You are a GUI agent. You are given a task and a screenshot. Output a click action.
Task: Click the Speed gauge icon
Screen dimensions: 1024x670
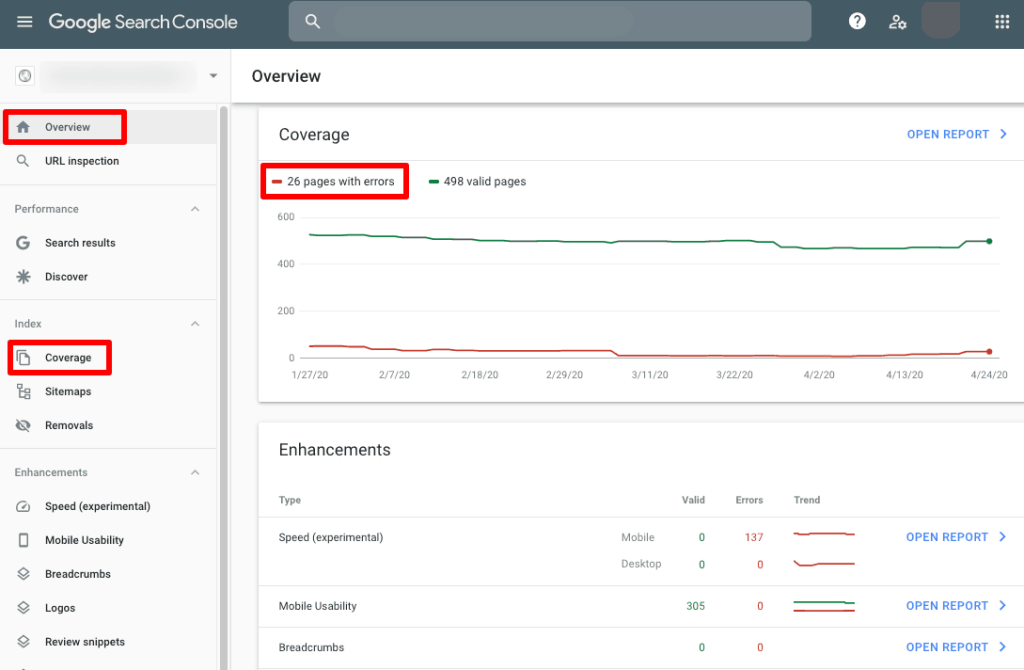click(x=23, y=507)
